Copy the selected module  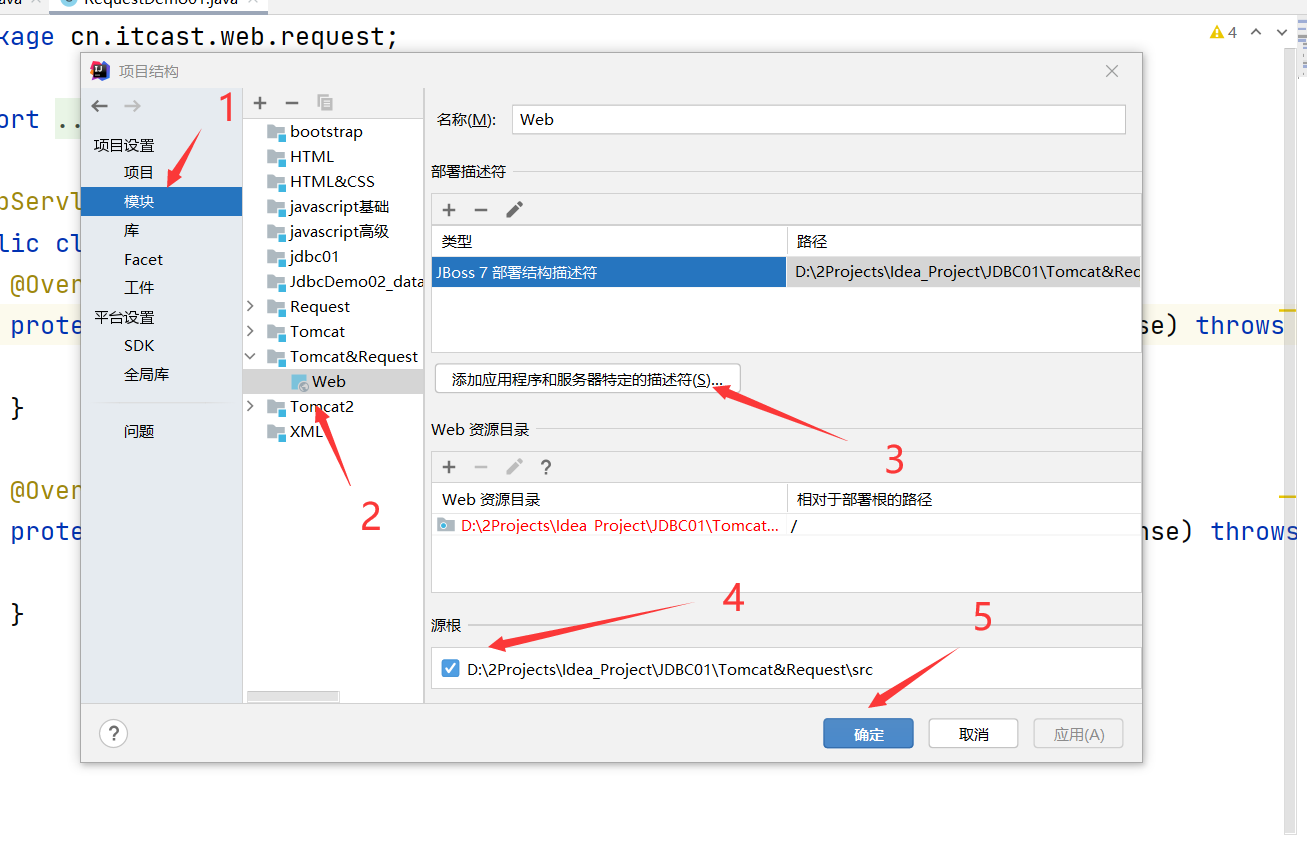[x=325, y=103]
